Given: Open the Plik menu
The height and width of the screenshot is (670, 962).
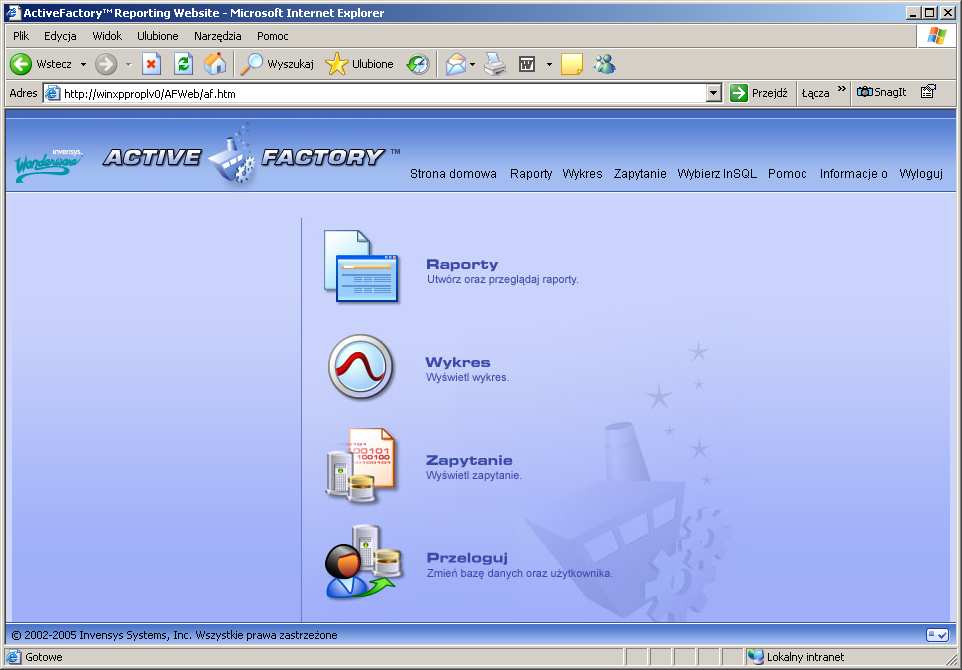Looking at the screenshot, I should (21, 36).
